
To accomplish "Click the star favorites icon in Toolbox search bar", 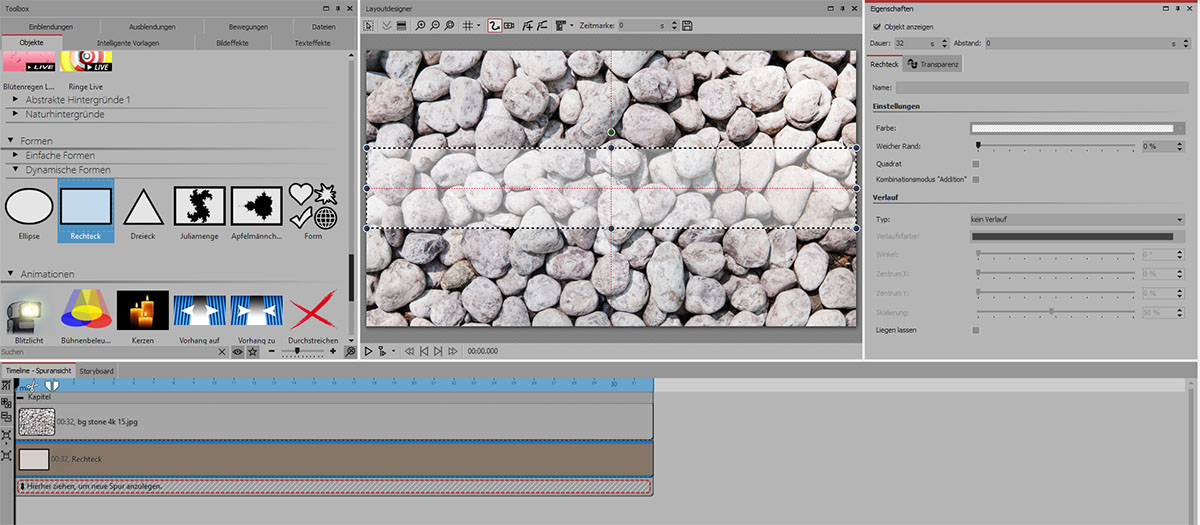I will 253,352.
